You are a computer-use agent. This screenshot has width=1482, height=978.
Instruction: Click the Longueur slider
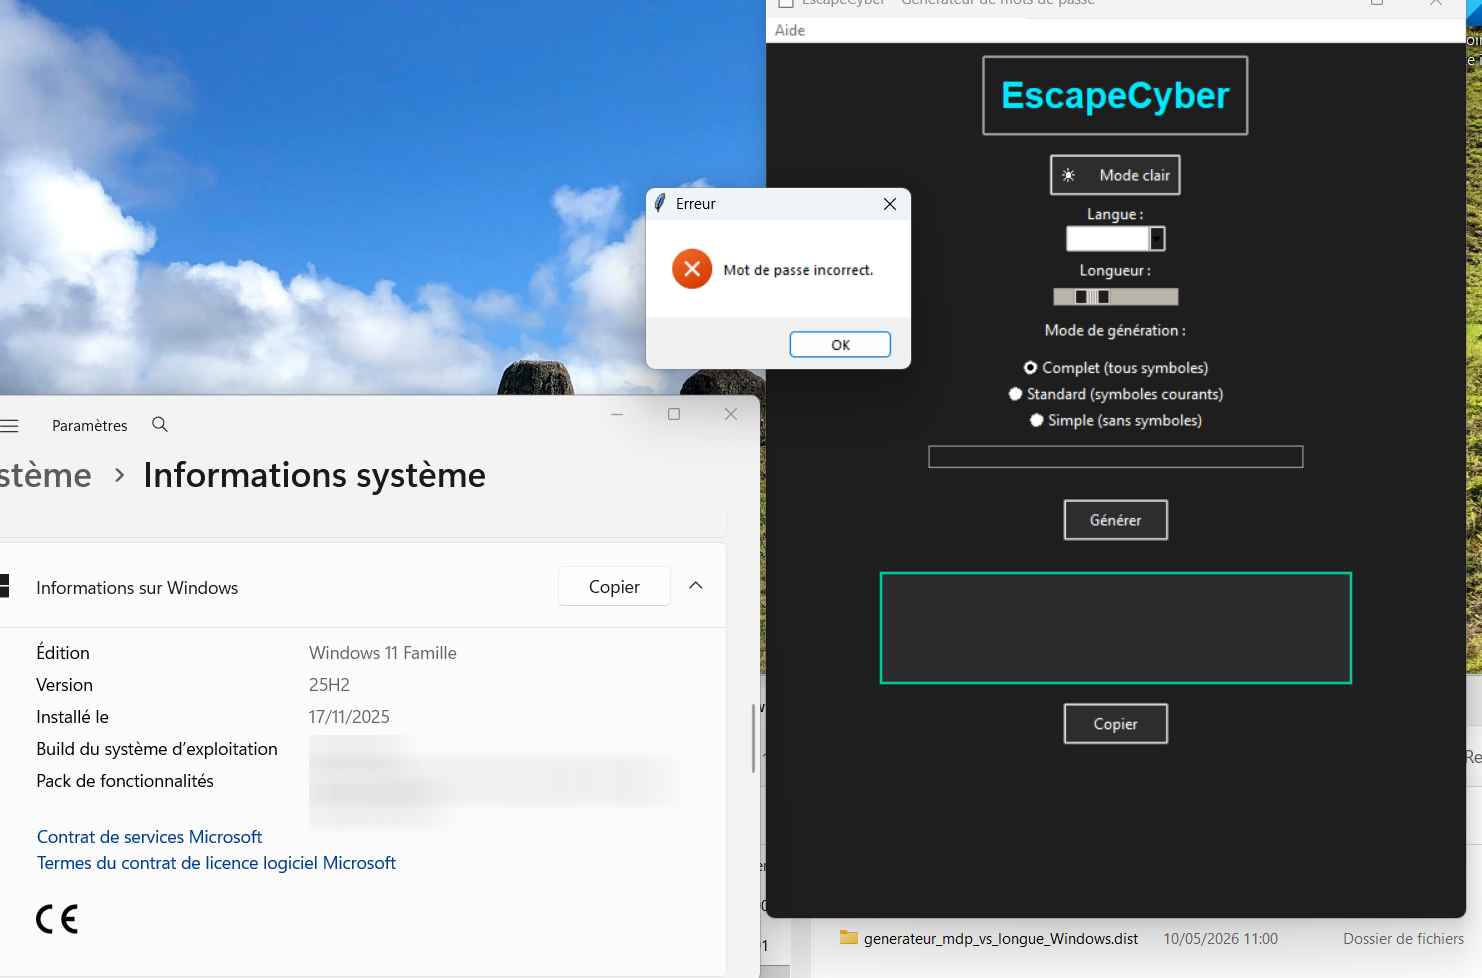[1116, 297]
